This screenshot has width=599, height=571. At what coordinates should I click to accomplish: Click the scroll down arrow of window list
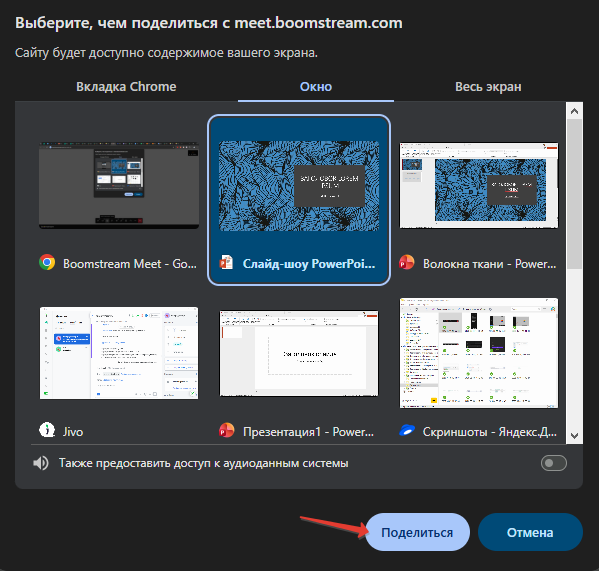point(574,435)
